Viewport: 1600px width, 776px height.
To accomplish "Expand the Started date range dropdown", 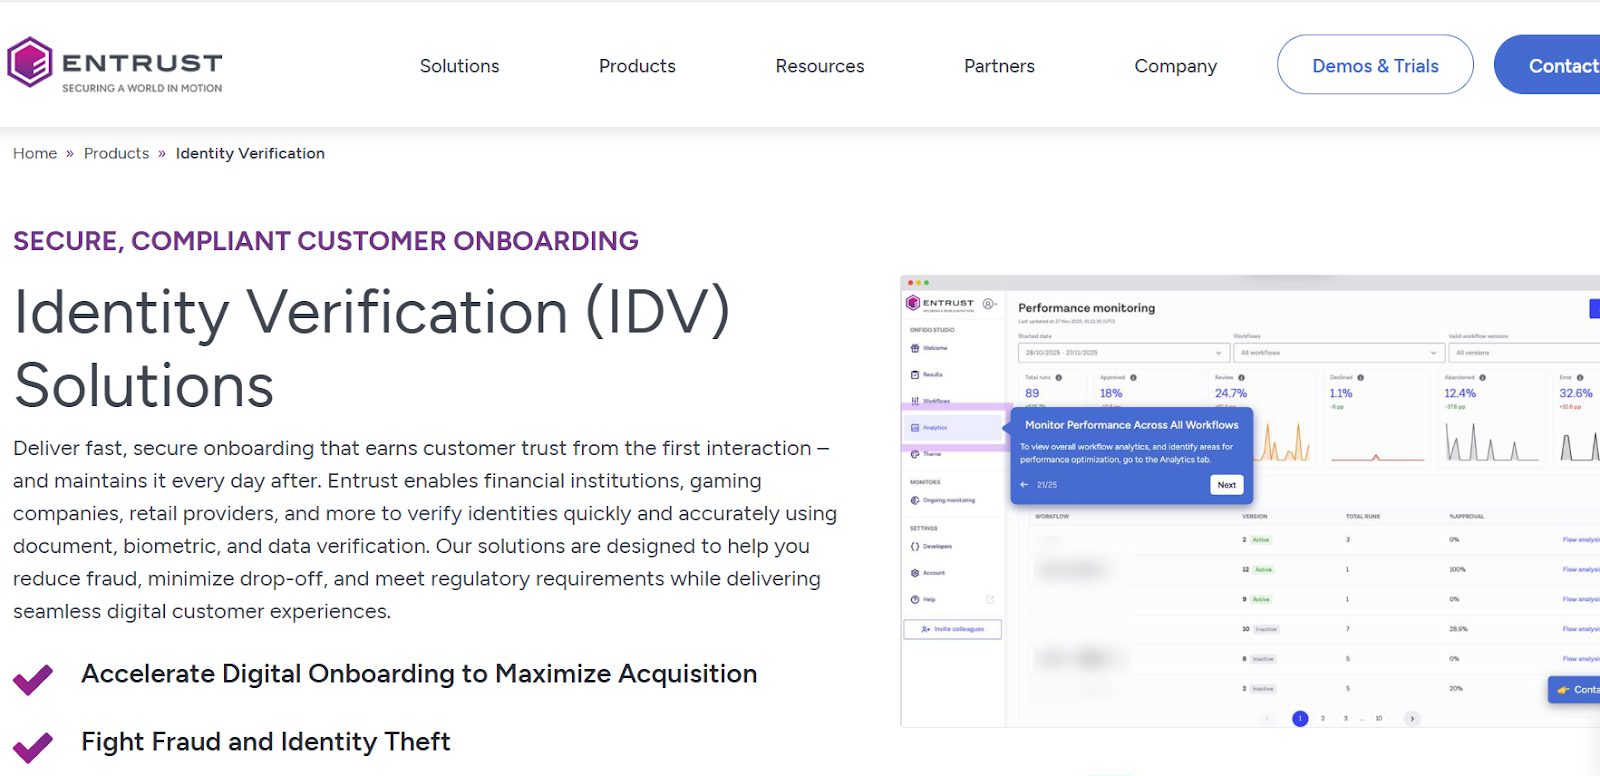I will click(x=1123, y=353).
